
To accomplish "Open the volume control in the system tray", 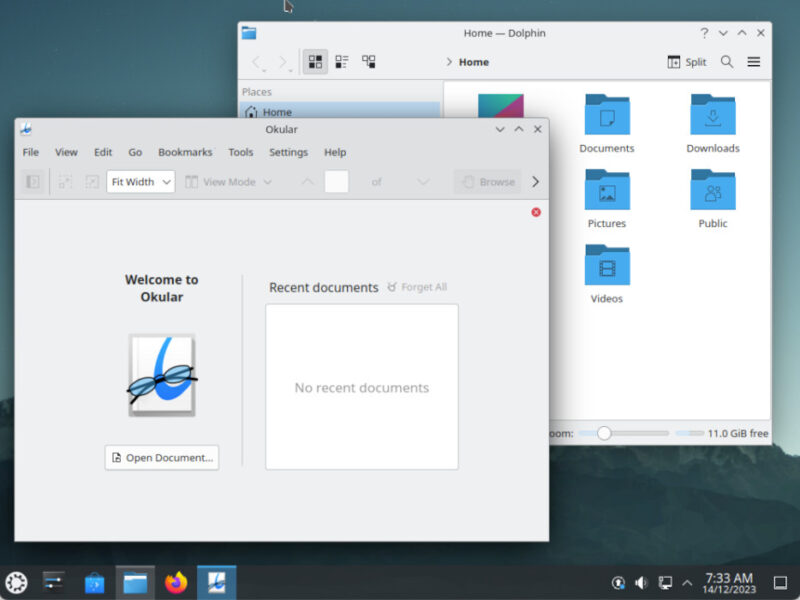I will [x=641, y=580].
